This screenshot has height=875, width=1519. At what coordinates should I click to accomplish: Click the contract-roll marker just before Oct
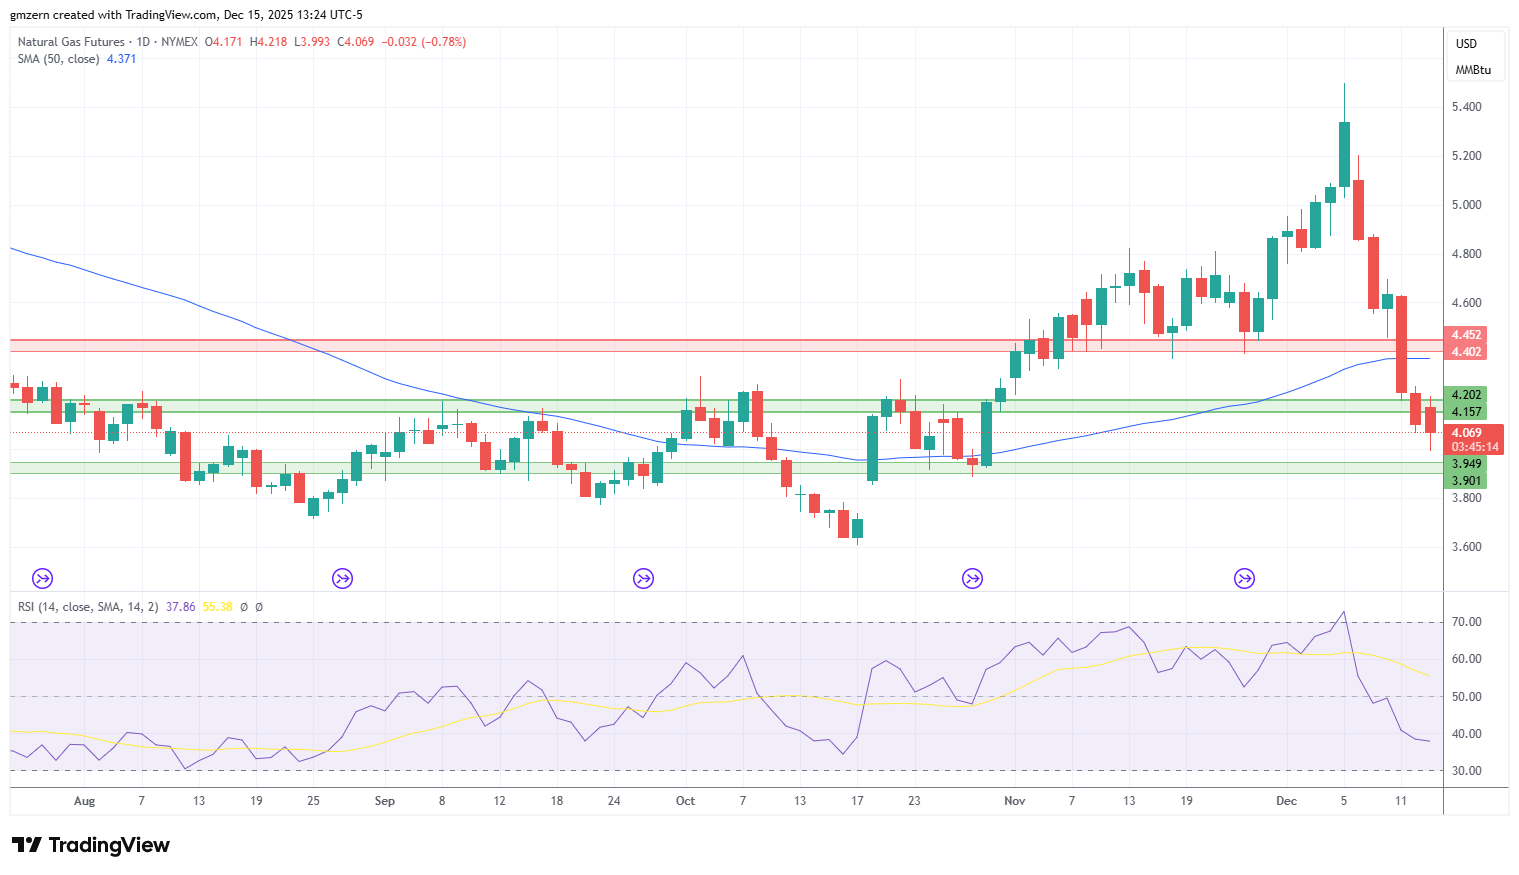[643, 578]
